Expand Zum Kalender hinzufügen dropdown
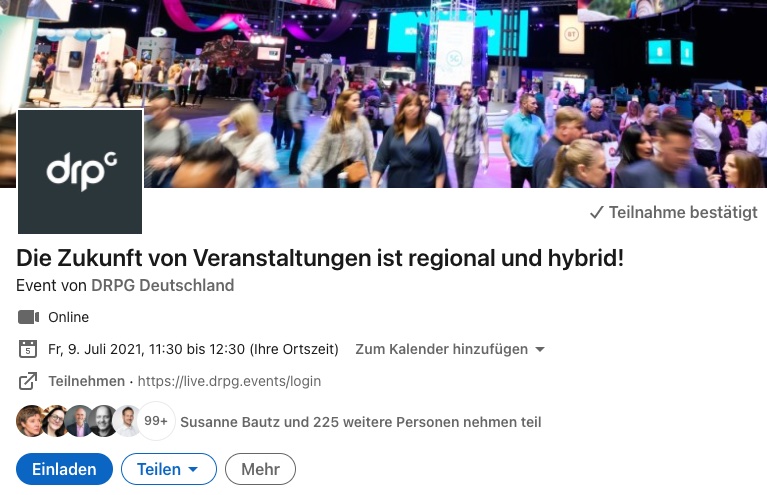 pyautogui.click(x=450, y=349)
